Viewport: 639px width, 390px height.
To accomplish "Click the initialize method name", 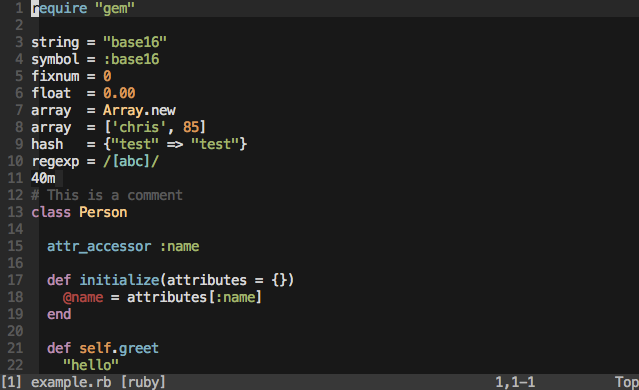I will tap(119, 280).
